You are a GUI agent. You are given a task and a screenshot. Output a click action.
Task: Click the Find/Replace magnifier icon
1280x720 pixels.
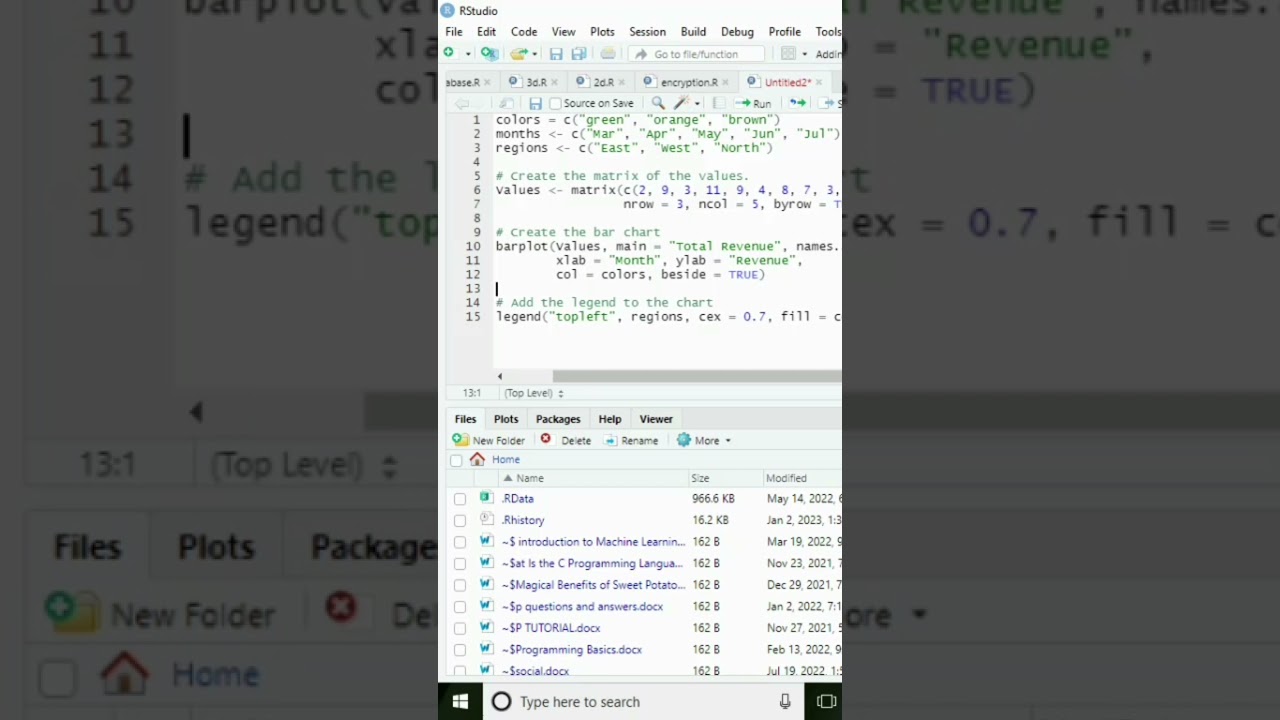coord(658,103)
